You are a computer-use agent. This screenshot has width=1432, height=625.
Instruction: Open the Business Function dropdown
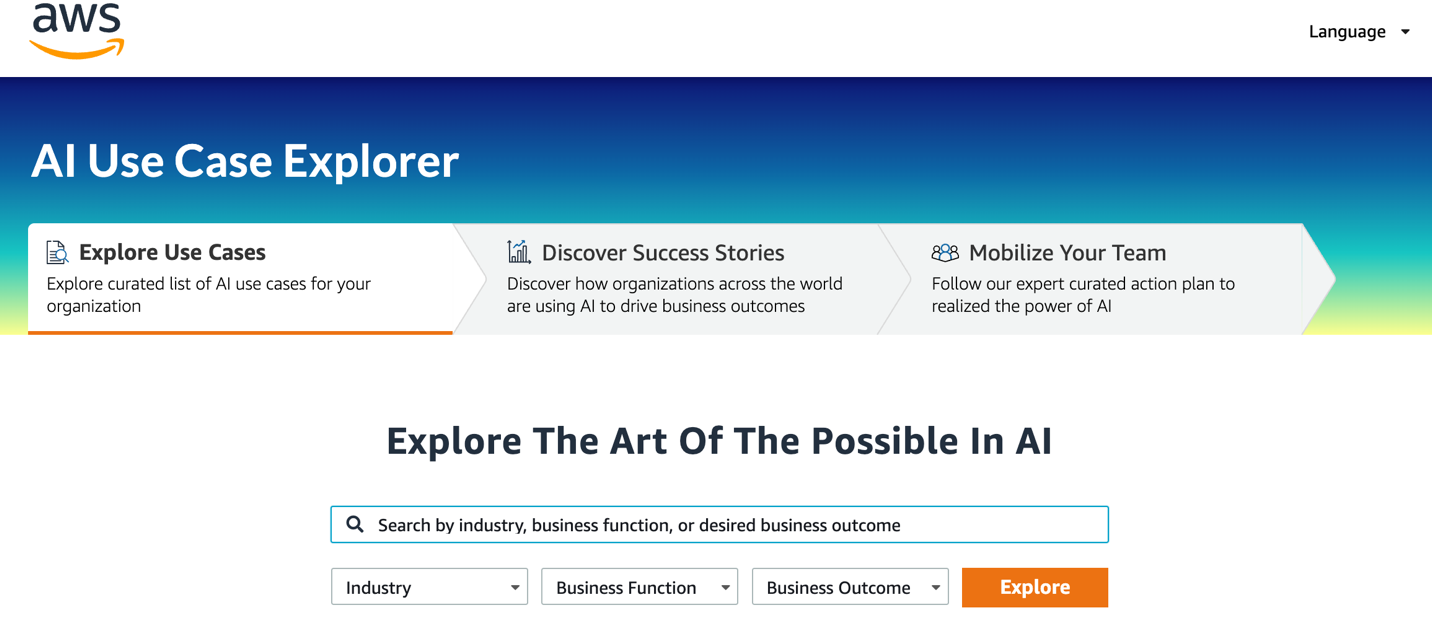pyautogui.click(x=639, y=587)
